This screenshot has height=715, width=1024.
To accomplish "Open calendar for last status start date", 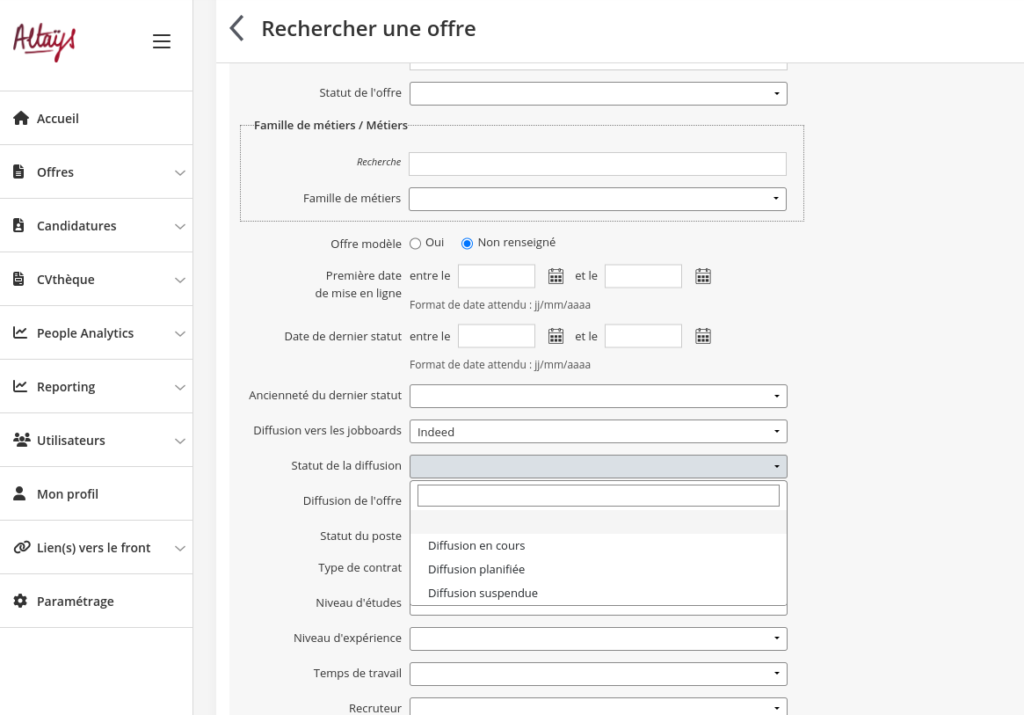I will [556, 337].
